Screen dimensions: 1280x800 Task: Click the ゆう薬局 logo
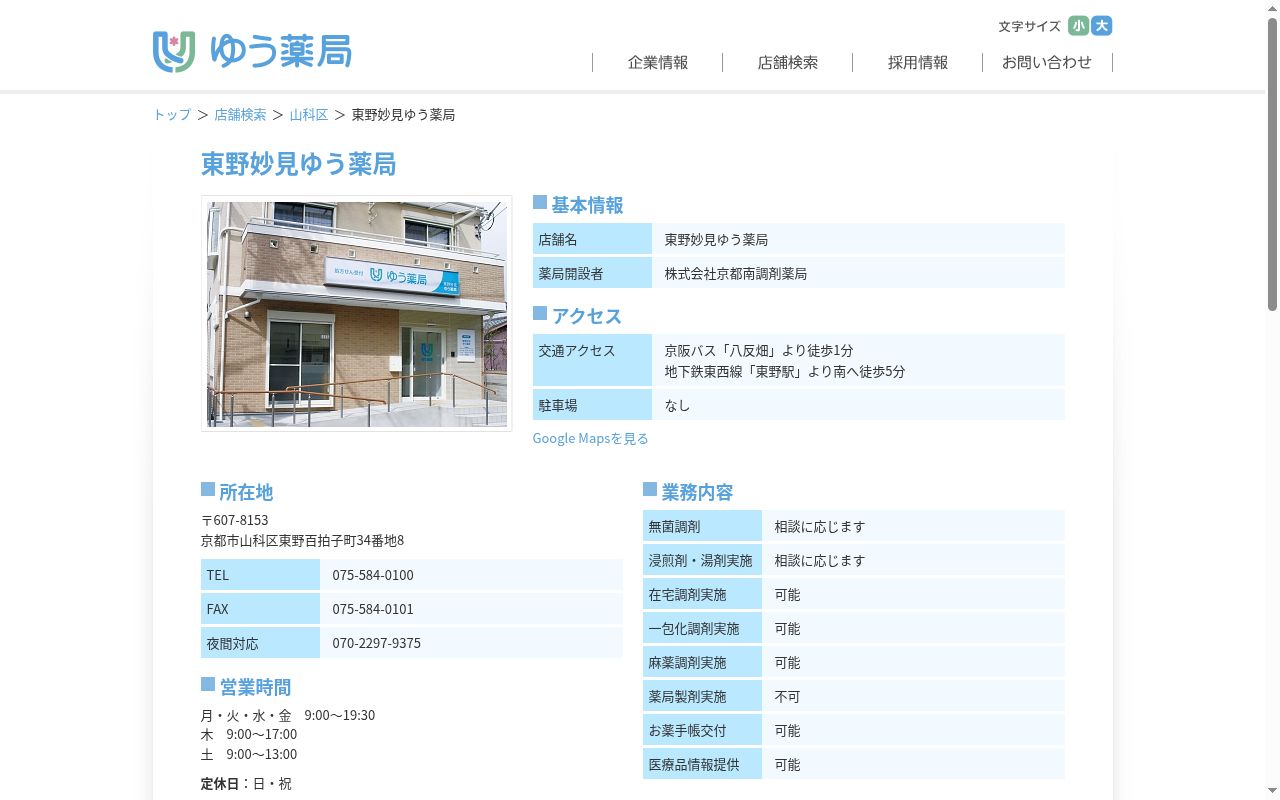click(x=252, y=51)
